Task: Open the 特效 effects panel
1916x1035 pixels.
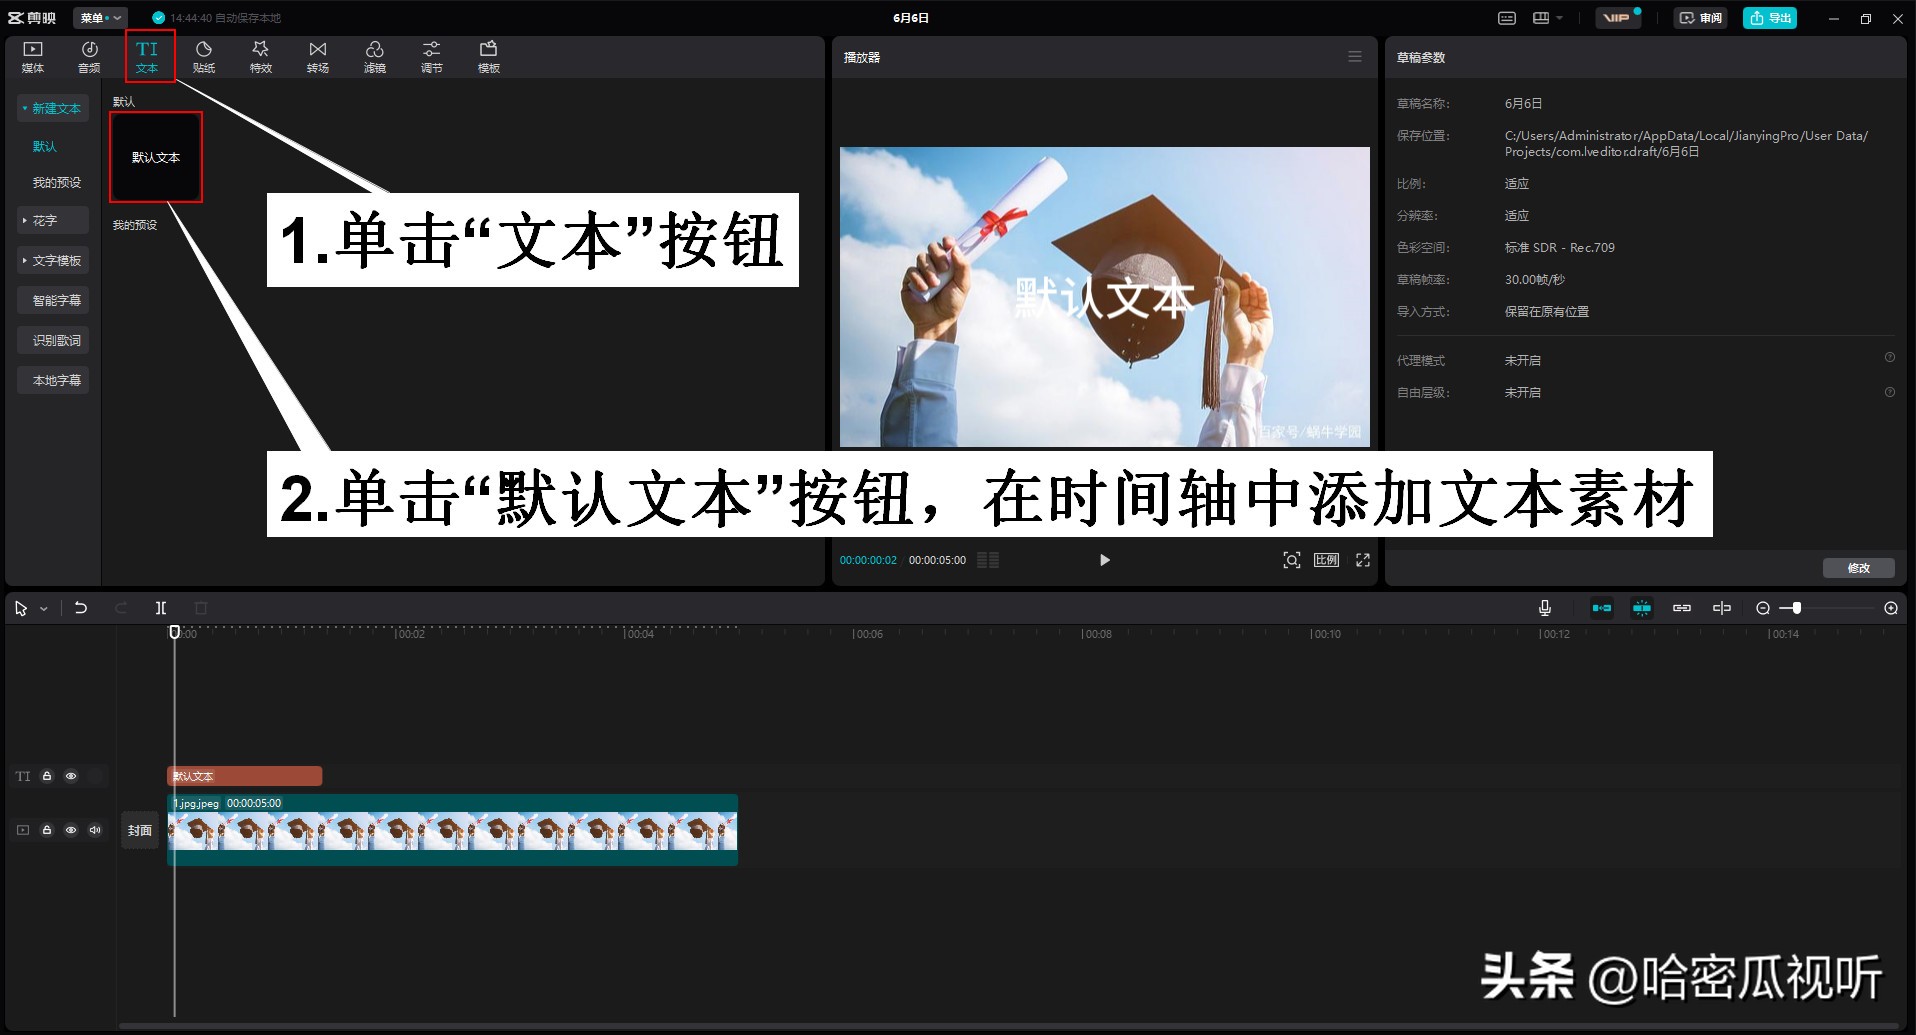Action: coord(260,55)
